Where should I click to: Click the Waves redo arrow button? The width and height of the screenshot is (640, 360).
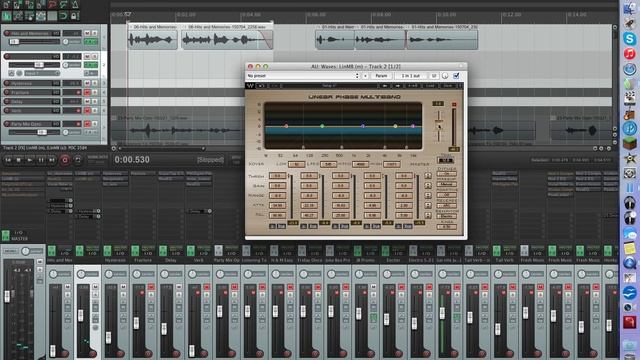coord(275,86)
